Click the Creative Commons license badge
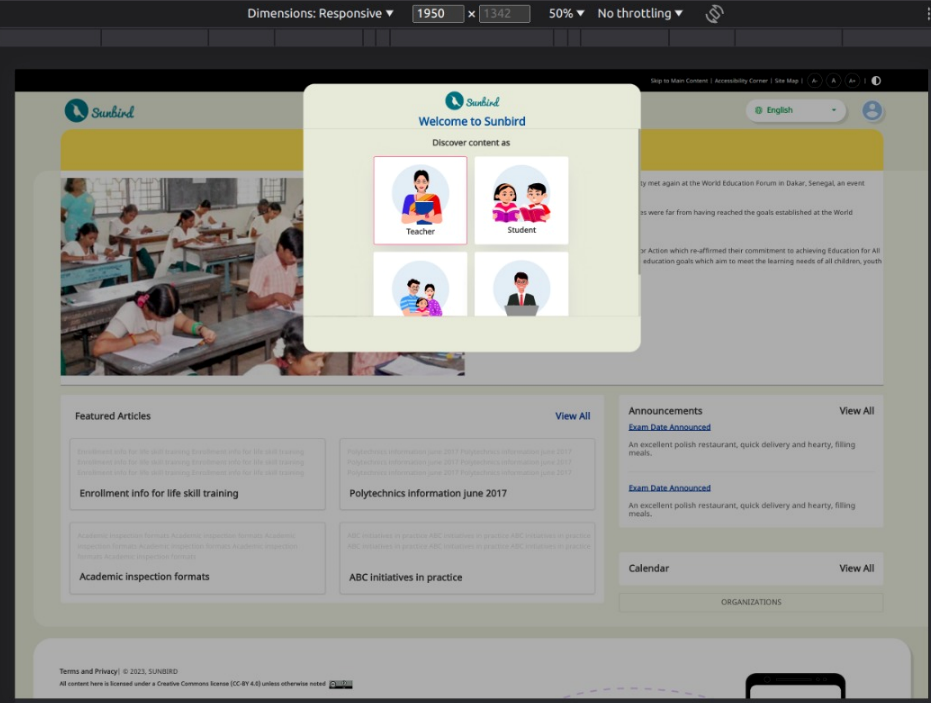Image resolution: width=931 pixels, height=703 pixels. coord(341,684)
